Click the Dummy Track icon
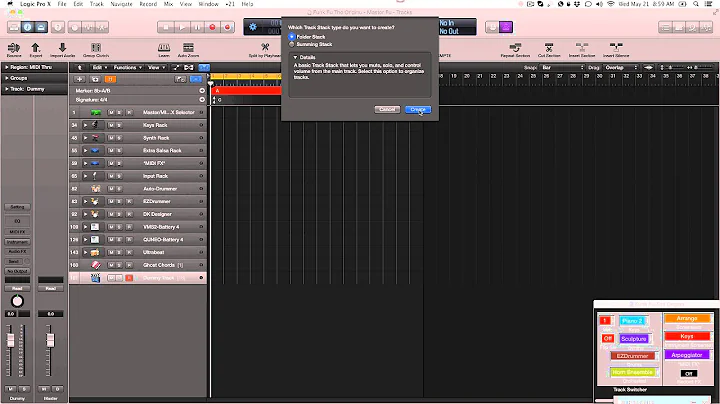Viewport: 720px width, 404px height. click(96, 278)
